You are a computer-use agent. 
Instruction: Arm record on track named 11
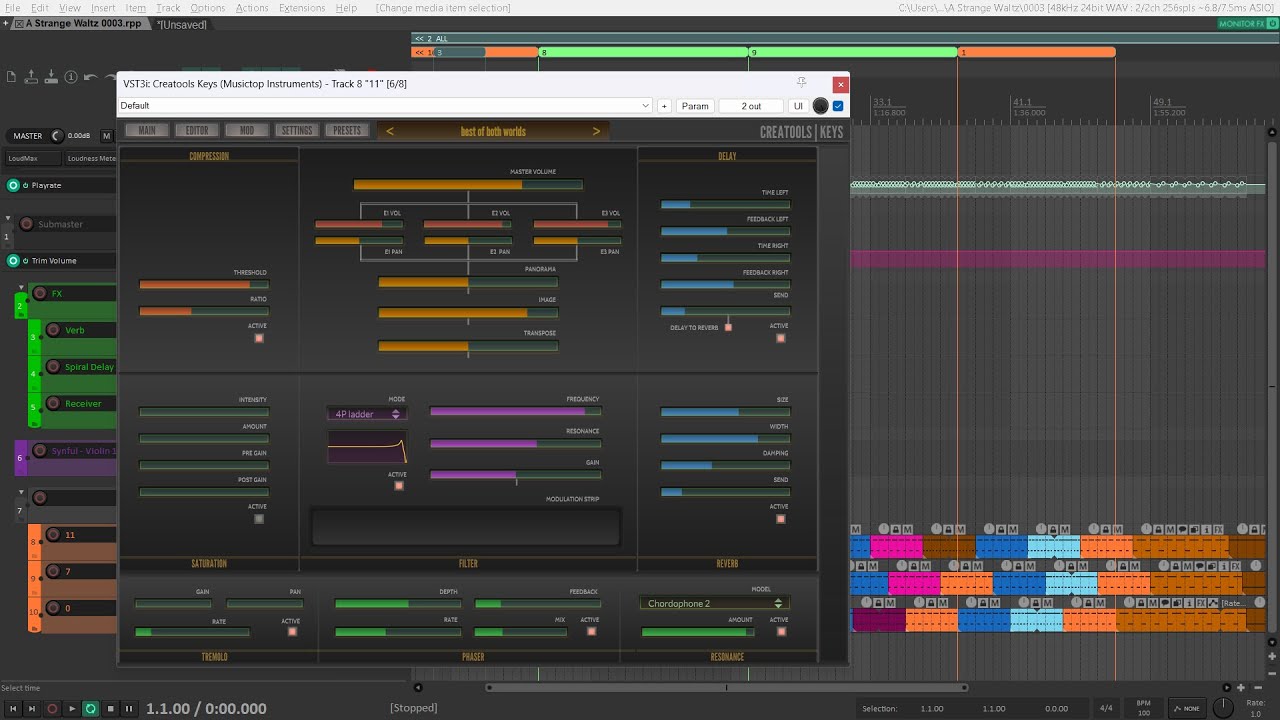click(x=53, y=535)
